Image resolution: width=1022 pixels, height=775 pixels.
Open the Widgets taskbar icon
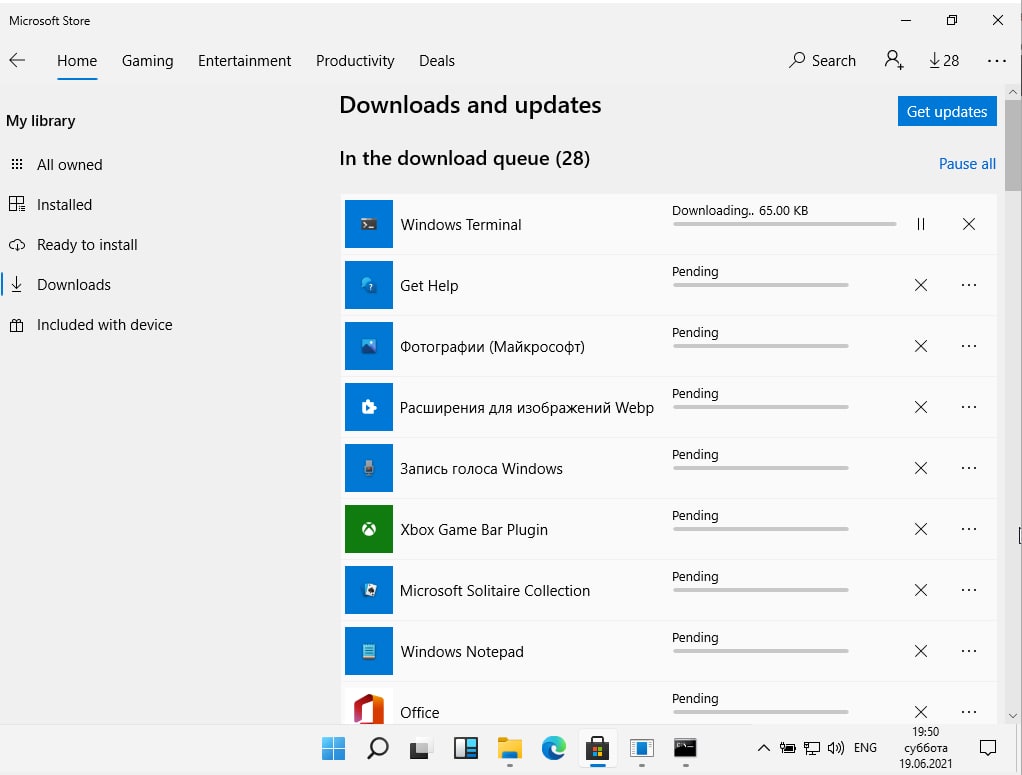click(465, 748)
